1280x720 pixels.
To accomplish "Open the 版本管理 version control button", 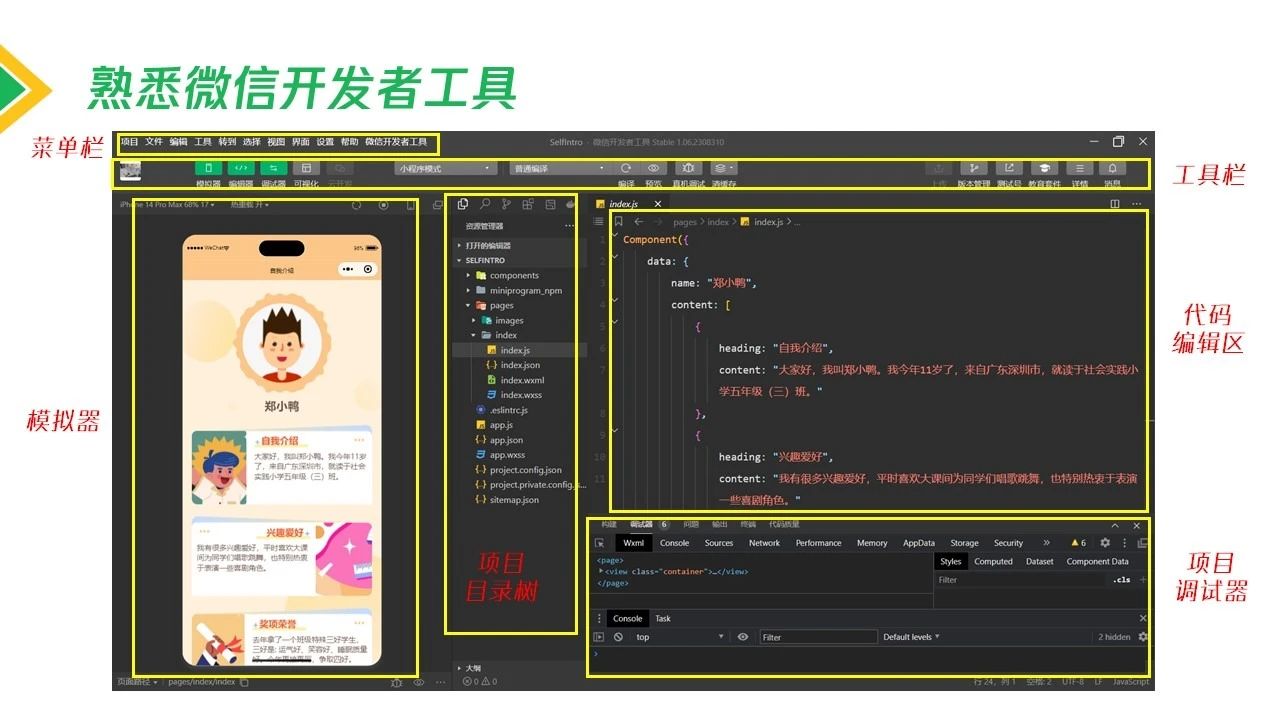I will tap(974, 168).
